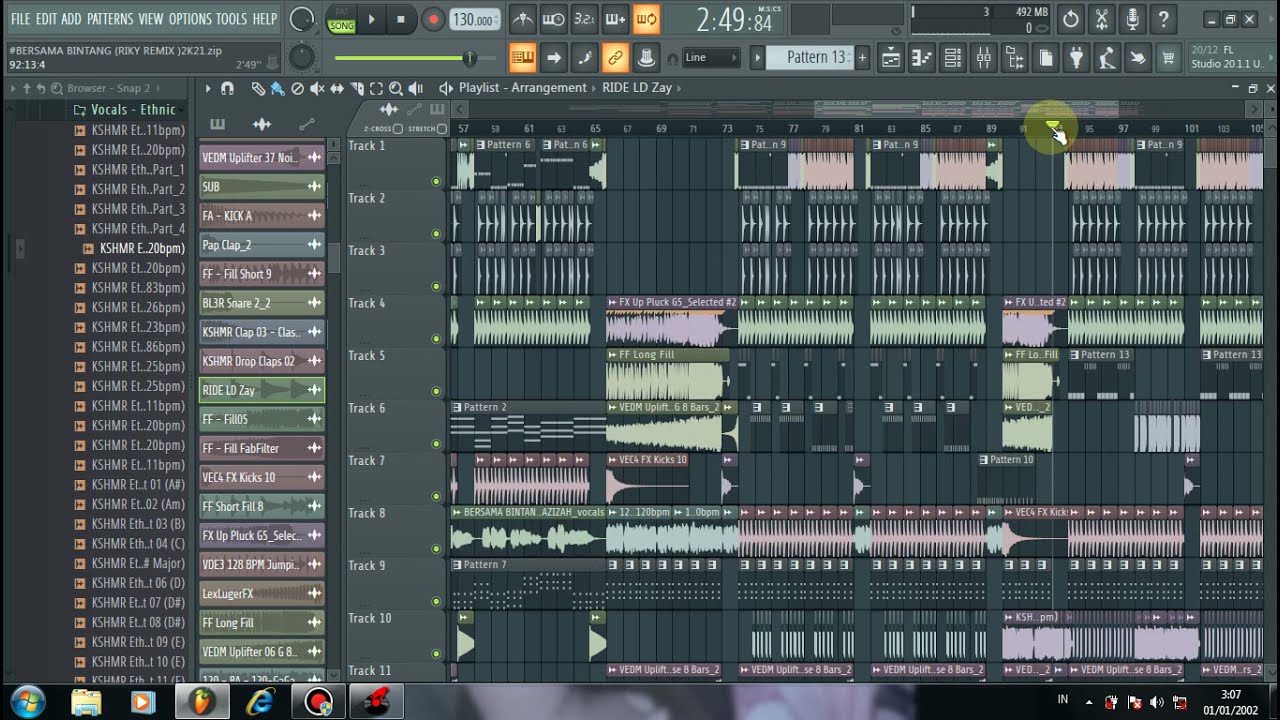This screenshot has height=720, width=1280.
Task: Open the ADD menu
Action: coord(71,19)
